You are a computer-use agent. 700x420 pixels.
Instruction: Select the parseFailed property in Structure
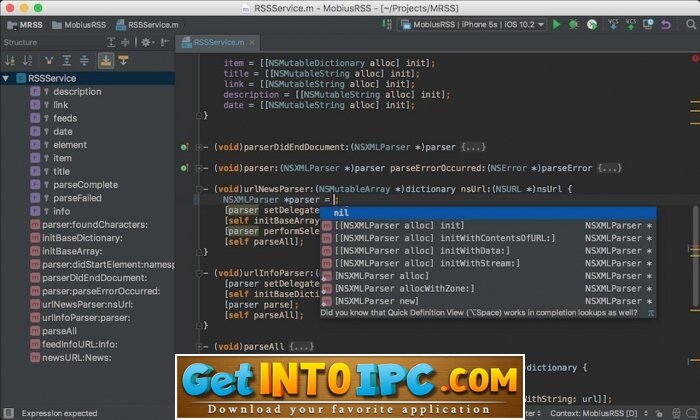click(77, 198)
